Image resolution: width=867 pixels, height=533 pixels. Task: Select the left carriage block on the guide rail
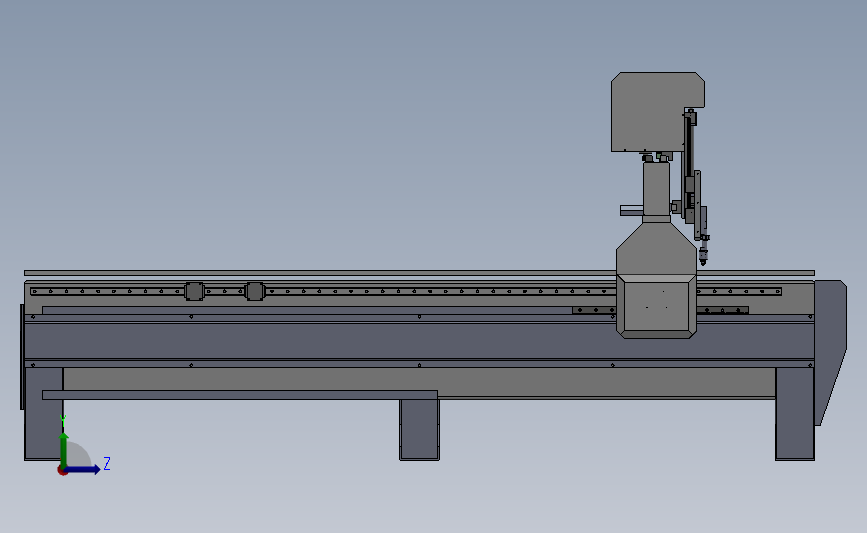tap(194, 291)
